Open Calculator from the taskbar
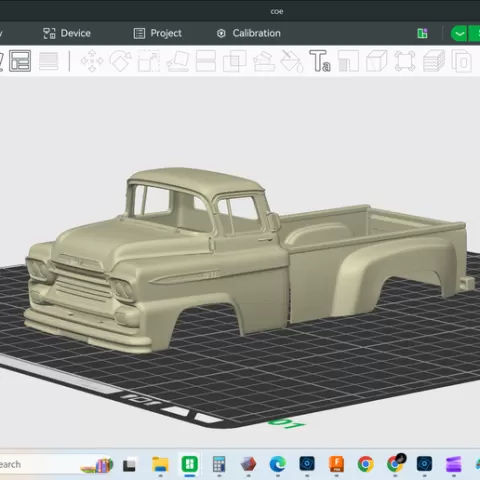 tap(219, 464)
